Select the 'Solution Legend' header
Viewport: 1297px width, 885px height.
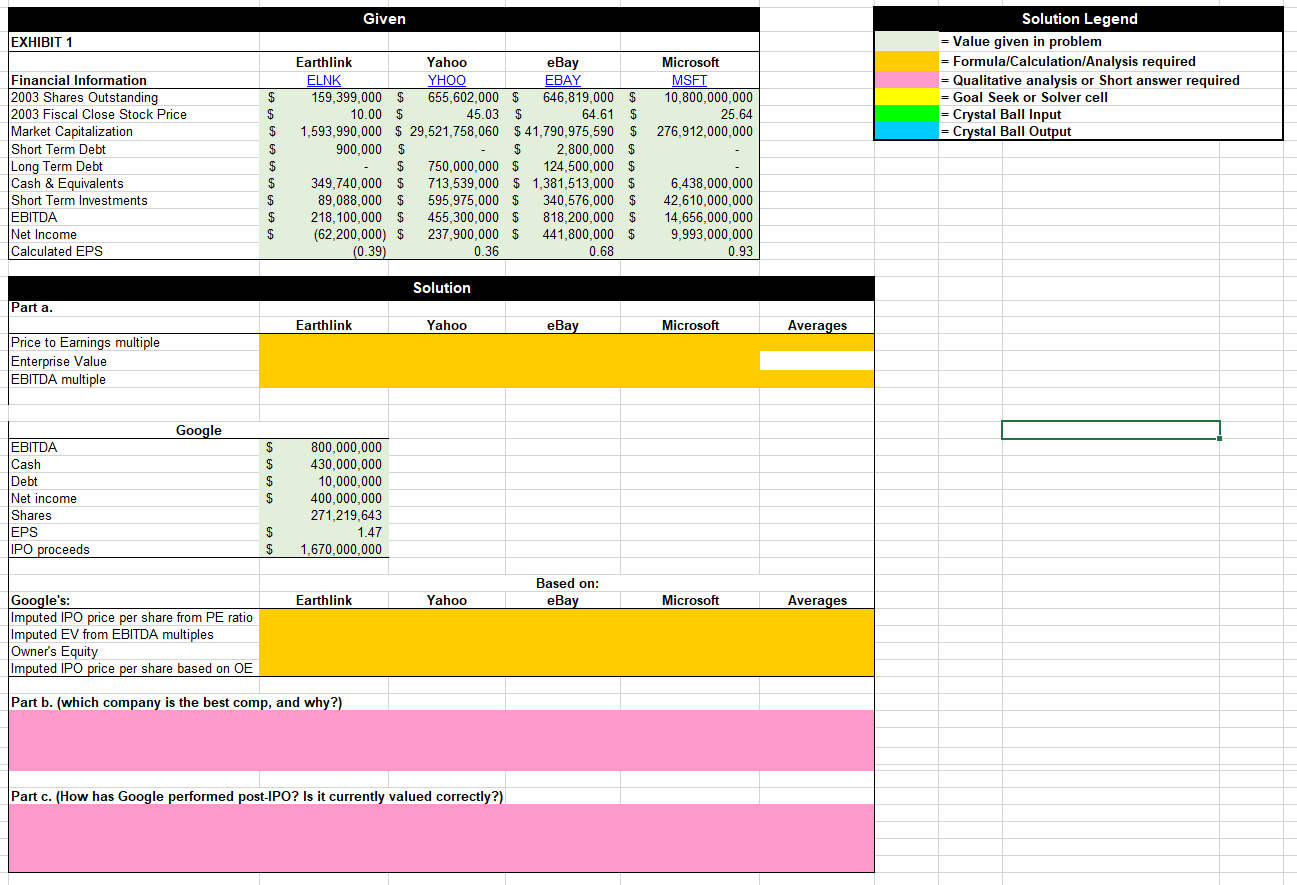[x=1079, y=19]
